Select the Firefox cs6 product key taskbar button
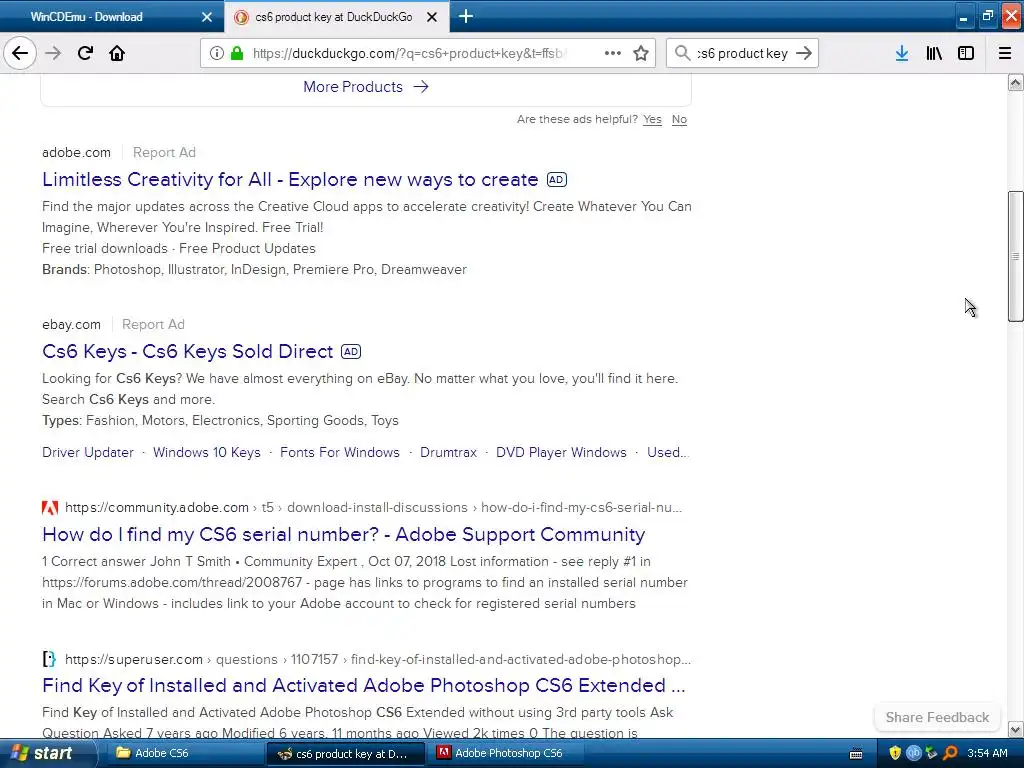1024x768 pixels. pyautogui.click(x=346, y=754)
